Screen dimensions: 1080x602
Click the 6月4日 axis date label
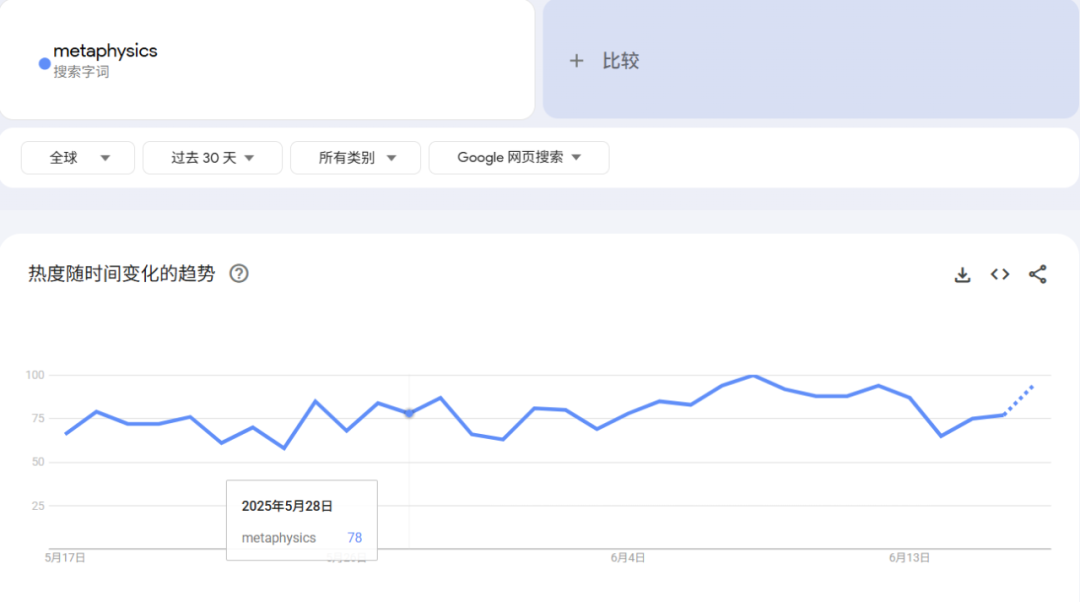point(627,558)
